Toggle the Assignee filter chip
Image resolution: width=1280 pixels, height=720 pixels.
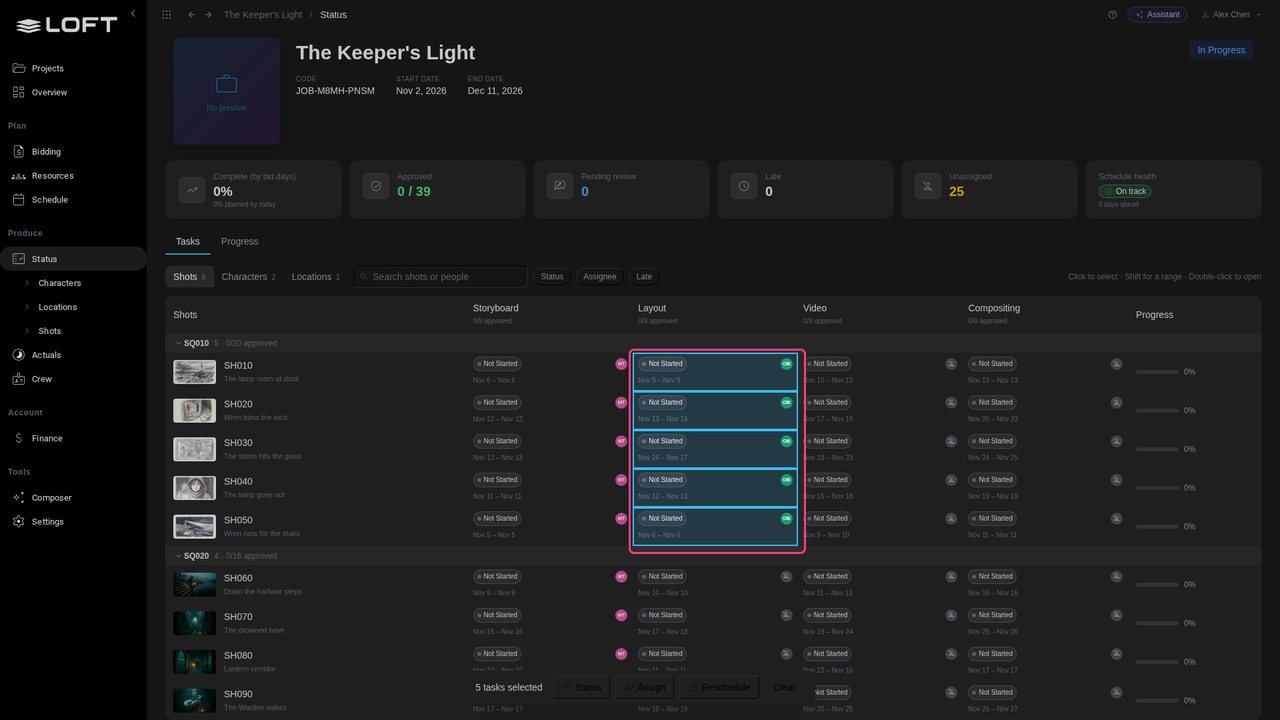coord(600,277)
